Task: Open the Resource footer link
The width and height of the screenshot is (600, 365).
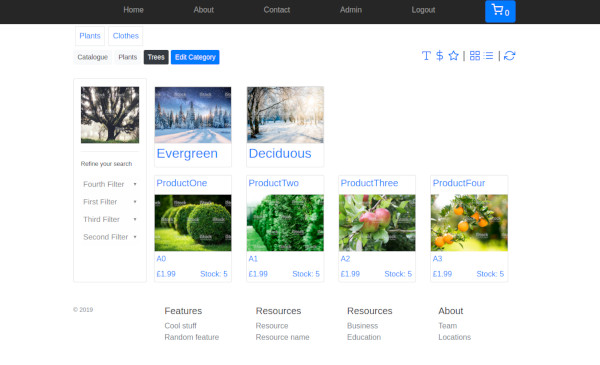Action: pyautogui.click(x=272, y=326)
